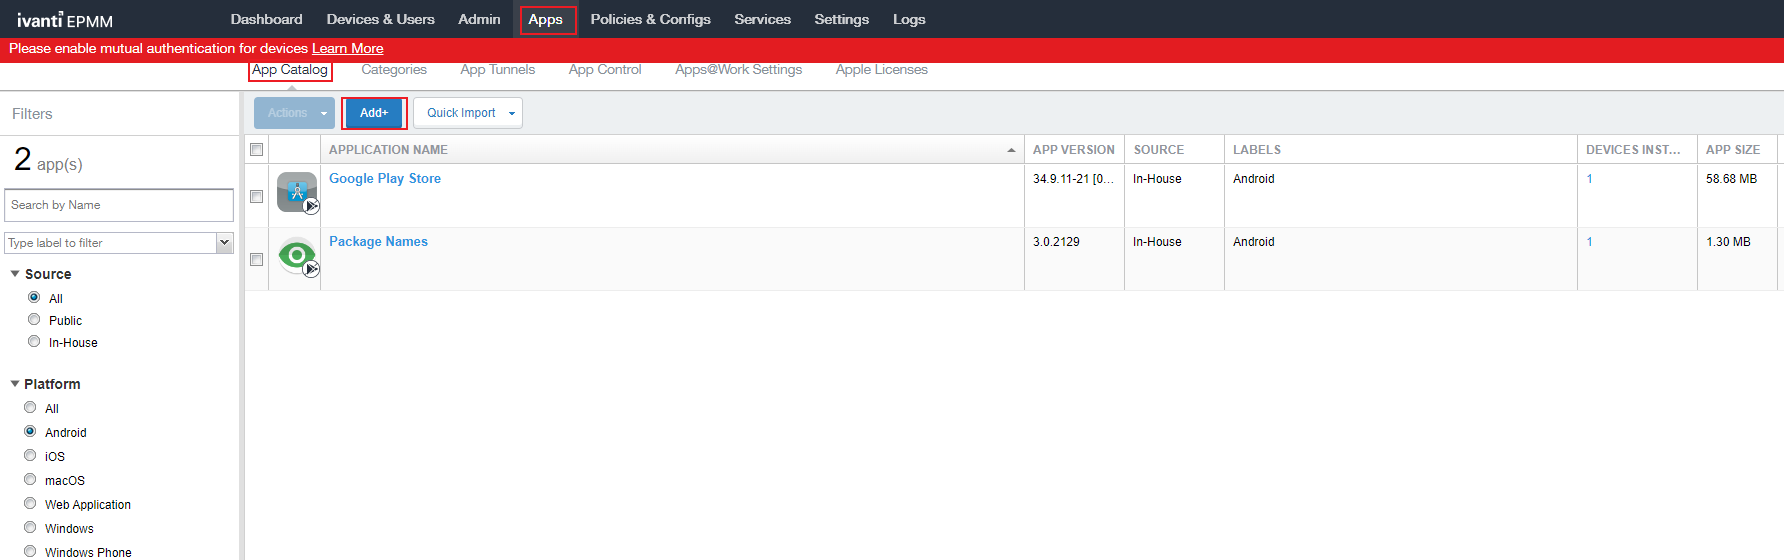Open devices installed count for Package Names
The height and width of the screenshot is (560, 1784).
tap(1589, 242)
